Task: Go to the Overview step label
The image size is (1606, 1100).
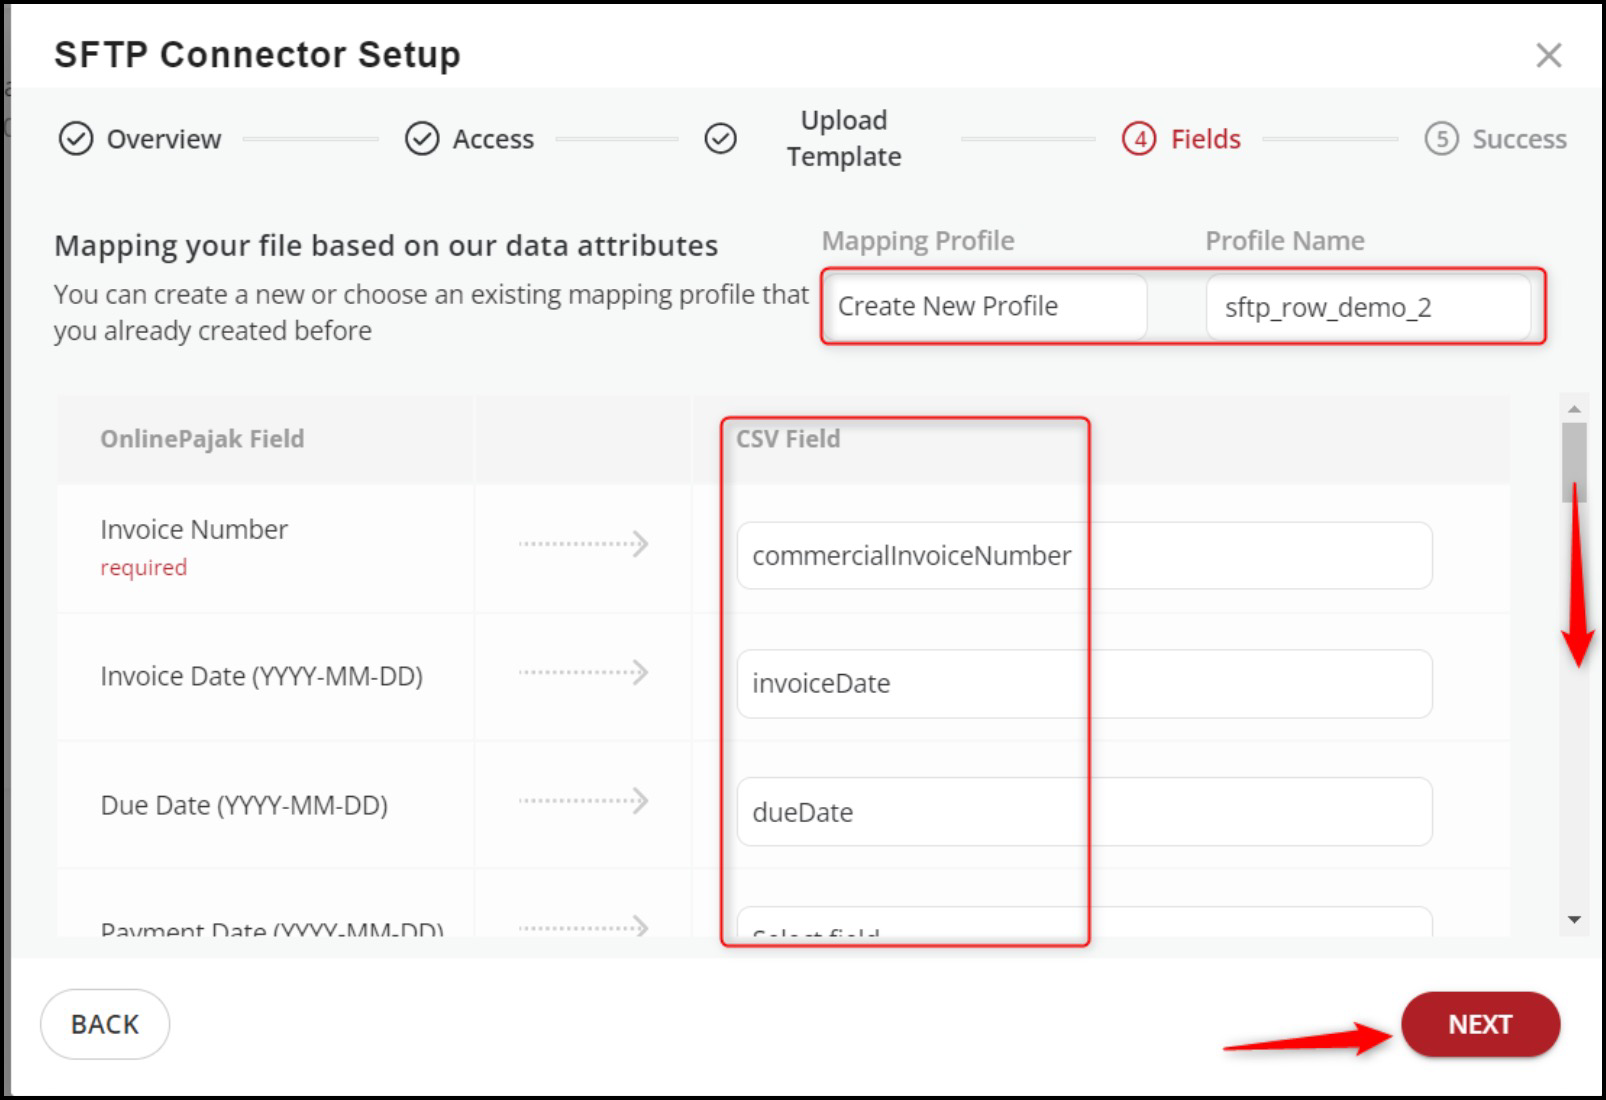Action: coord(164,139)
